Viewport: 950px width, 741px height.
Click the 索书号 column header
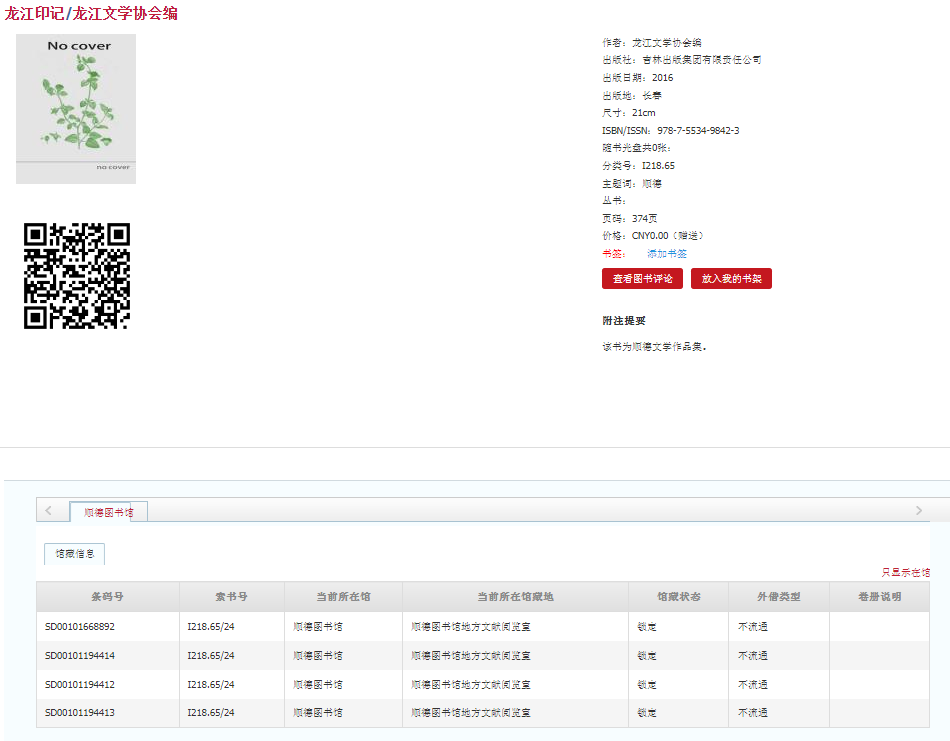(231, 597)
